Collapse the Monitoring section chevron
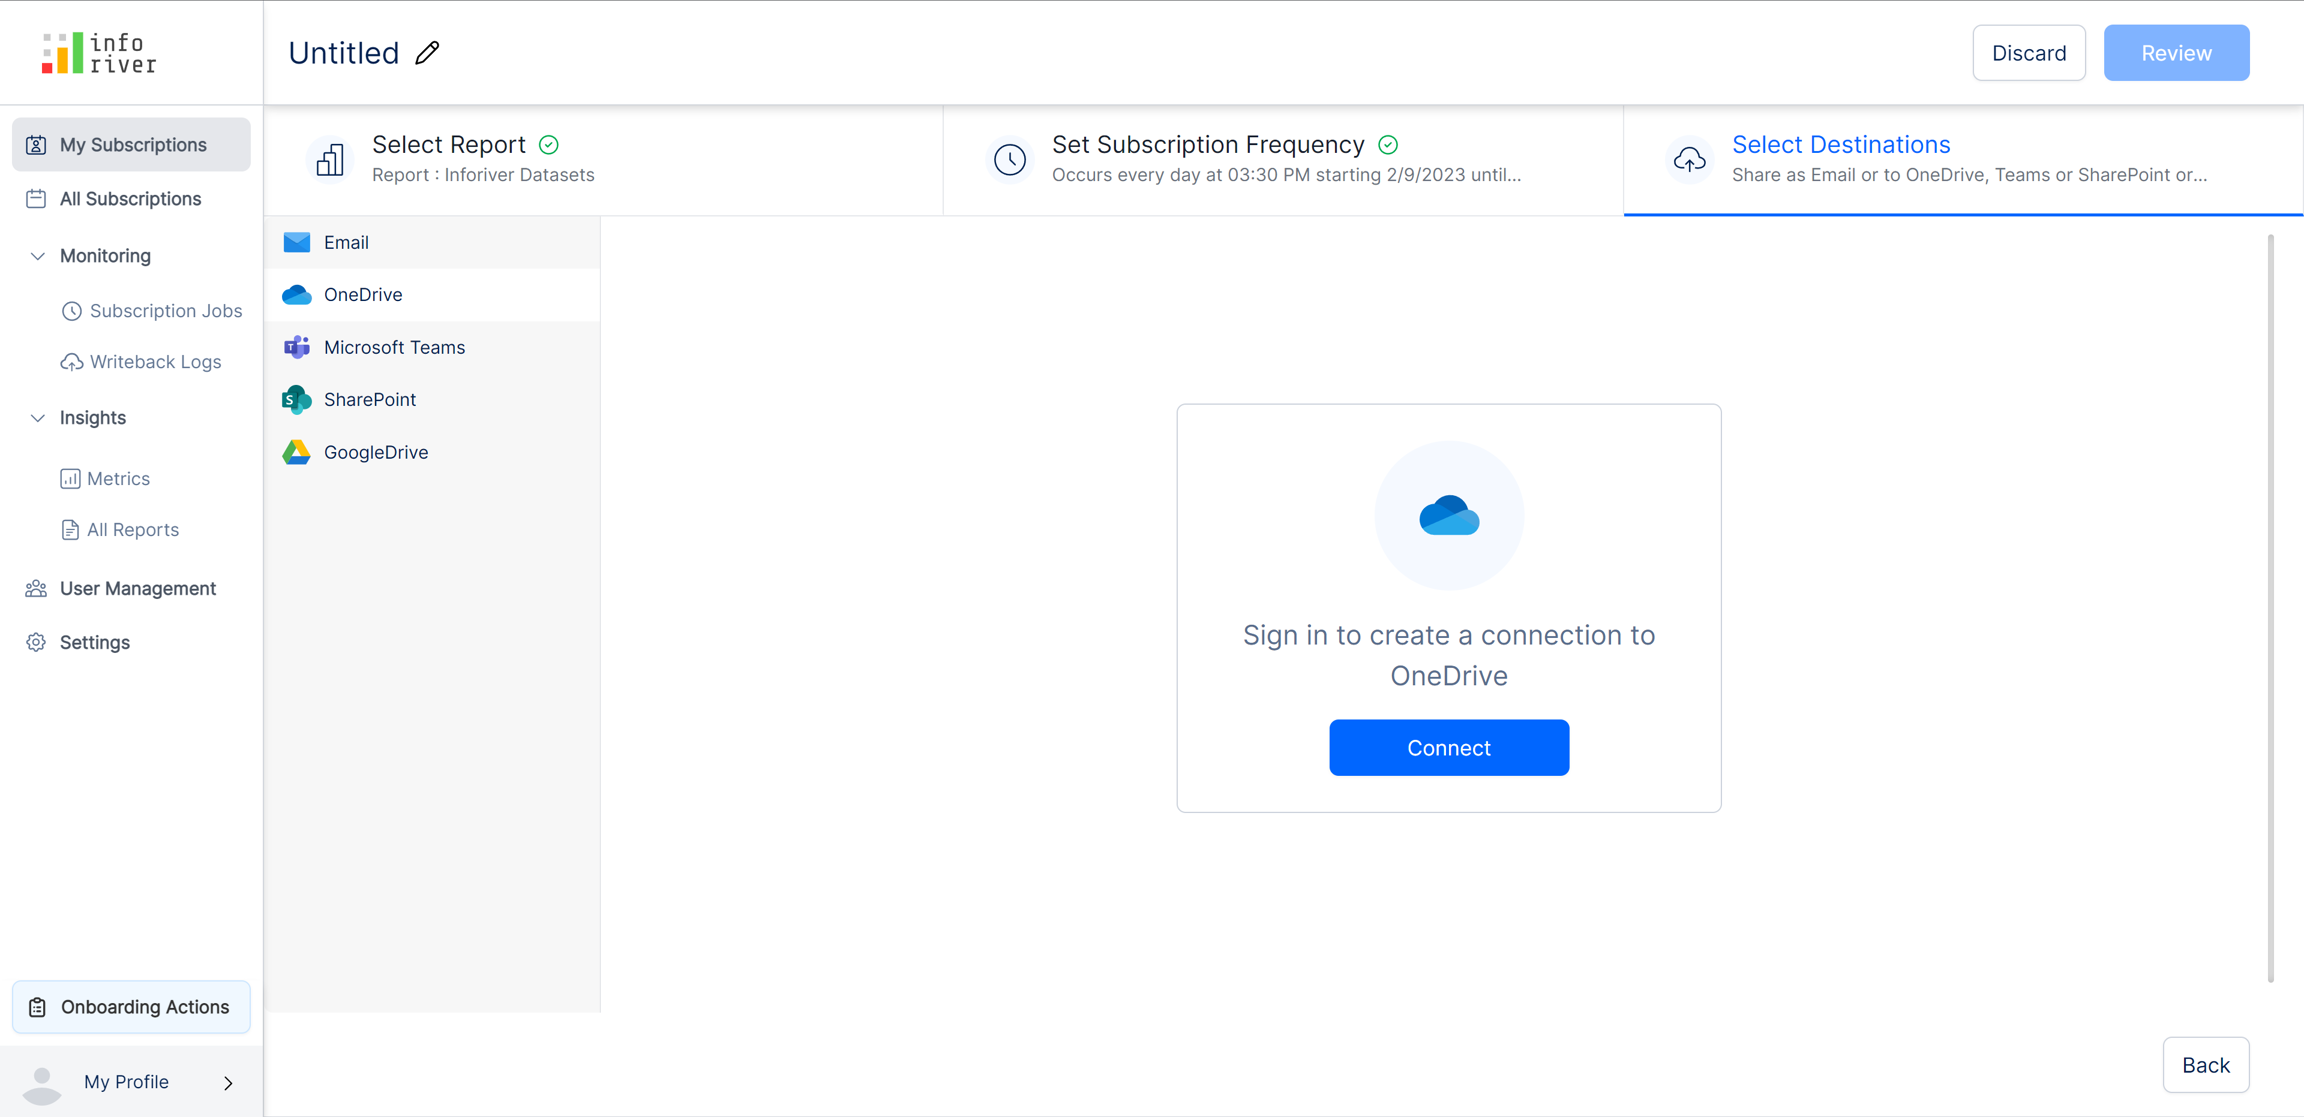 pos(38,256)
